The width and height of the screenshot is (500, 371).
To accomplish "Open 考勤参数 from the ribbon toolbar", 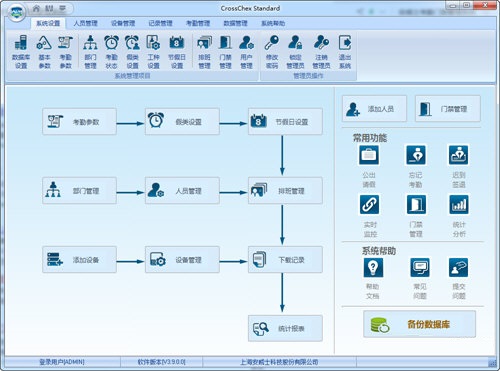I will (65, 52).
